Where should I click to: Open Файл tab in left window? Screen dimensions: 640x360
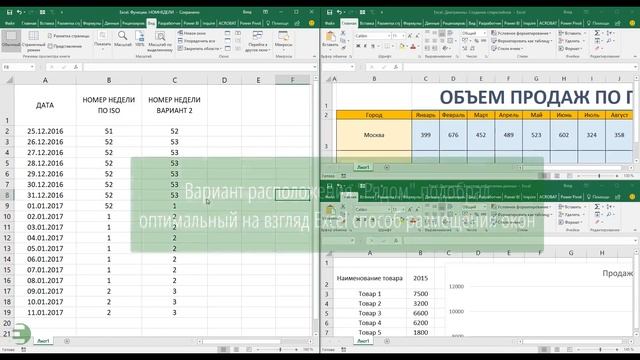(10, 23)
